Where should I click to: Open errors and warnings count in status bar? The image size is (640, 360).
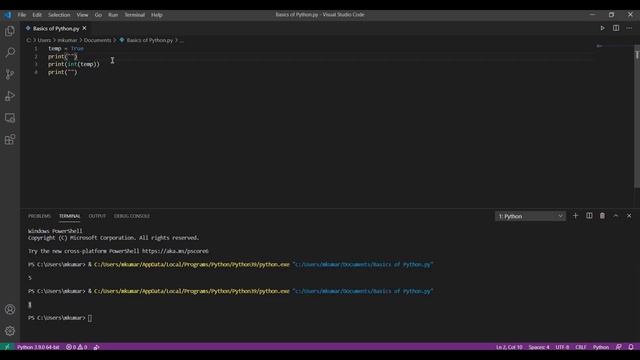coord(76,347)
